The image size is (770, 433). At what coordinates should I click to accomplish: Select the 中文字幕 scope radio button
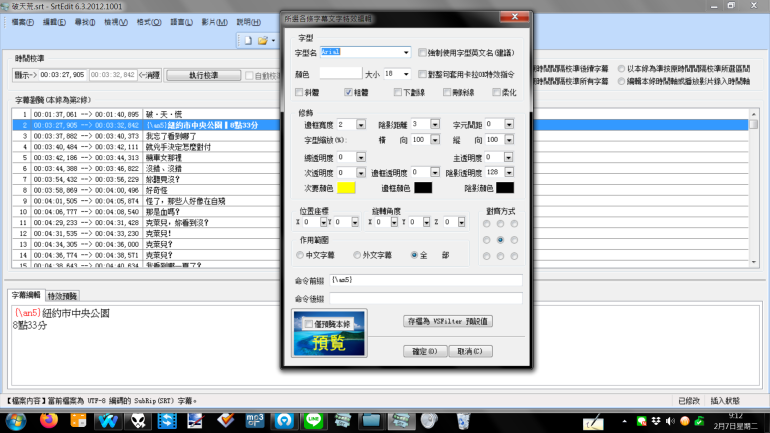[x=300, y=255]
